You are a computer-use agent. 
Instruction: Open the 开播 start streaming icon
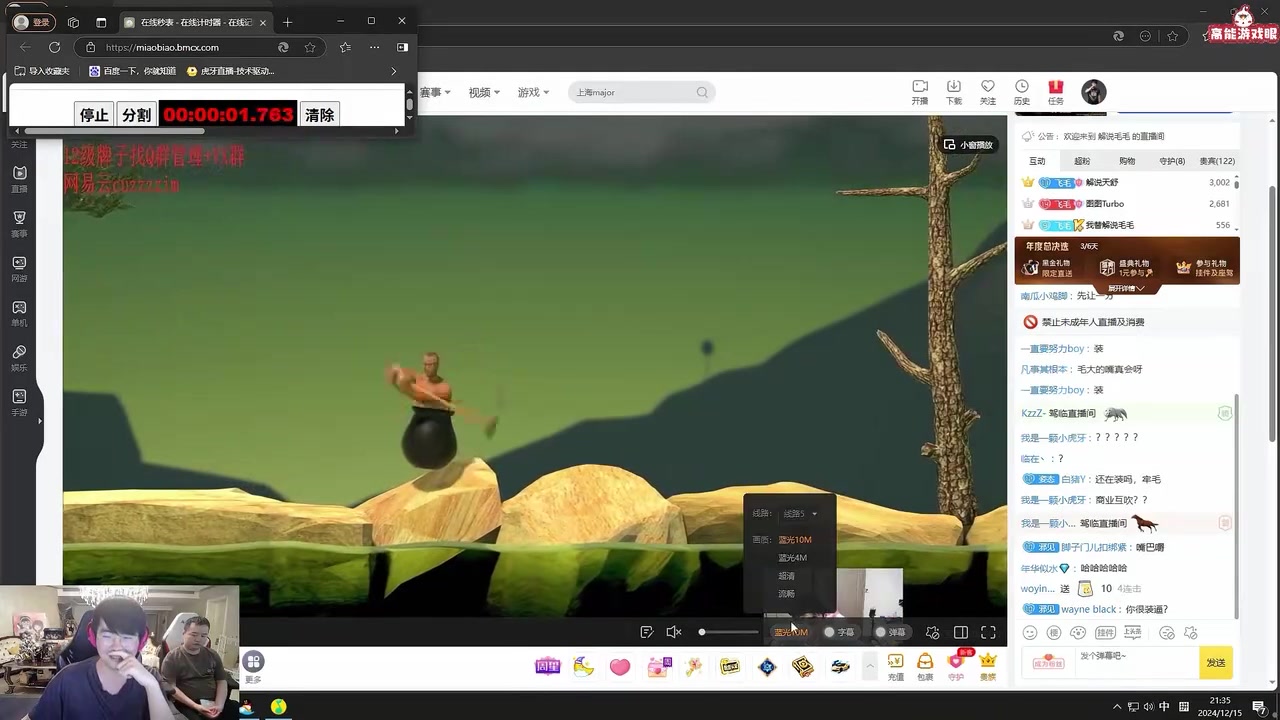920,92
